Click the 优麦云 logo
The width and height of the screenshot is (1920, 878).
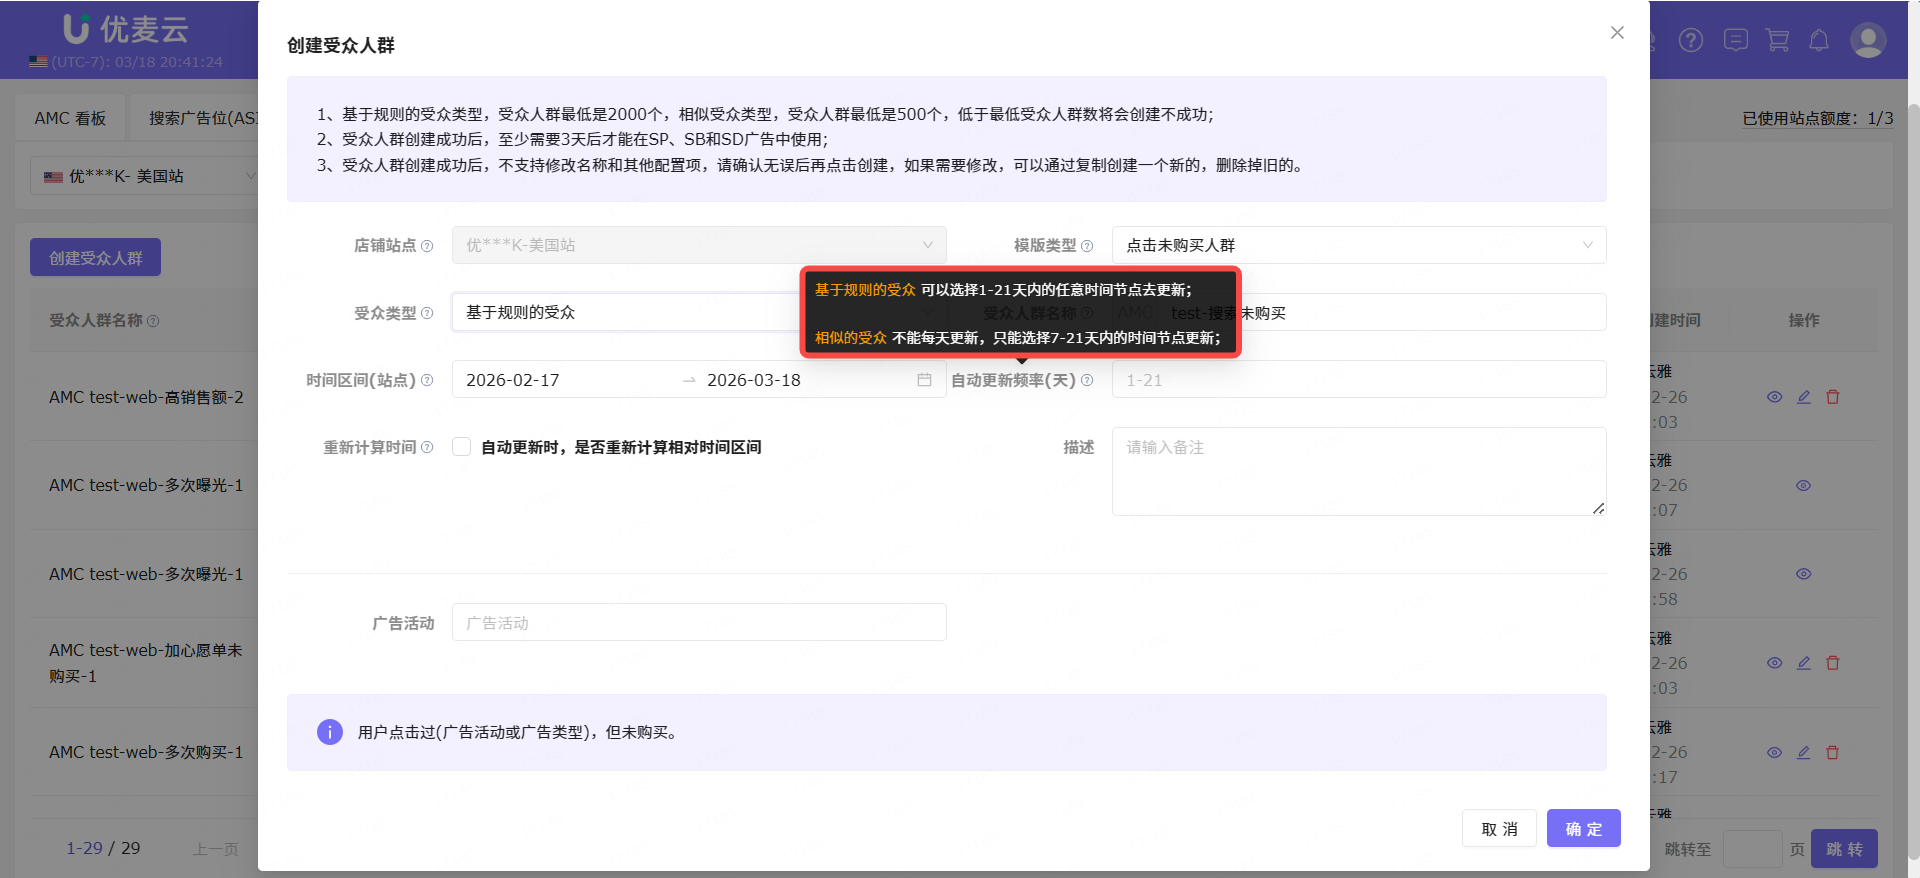click(x=126, y=29)
